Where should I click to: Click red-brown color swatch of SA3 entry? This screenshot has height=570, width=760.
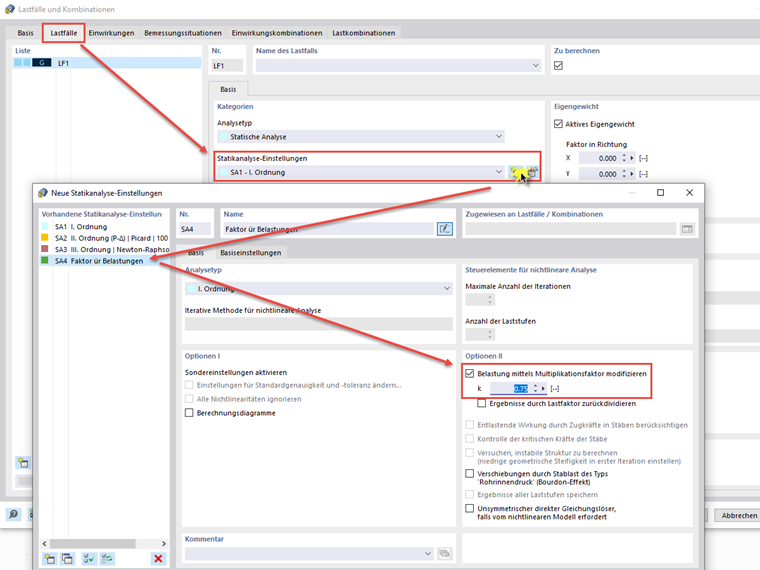pos(45,249)
